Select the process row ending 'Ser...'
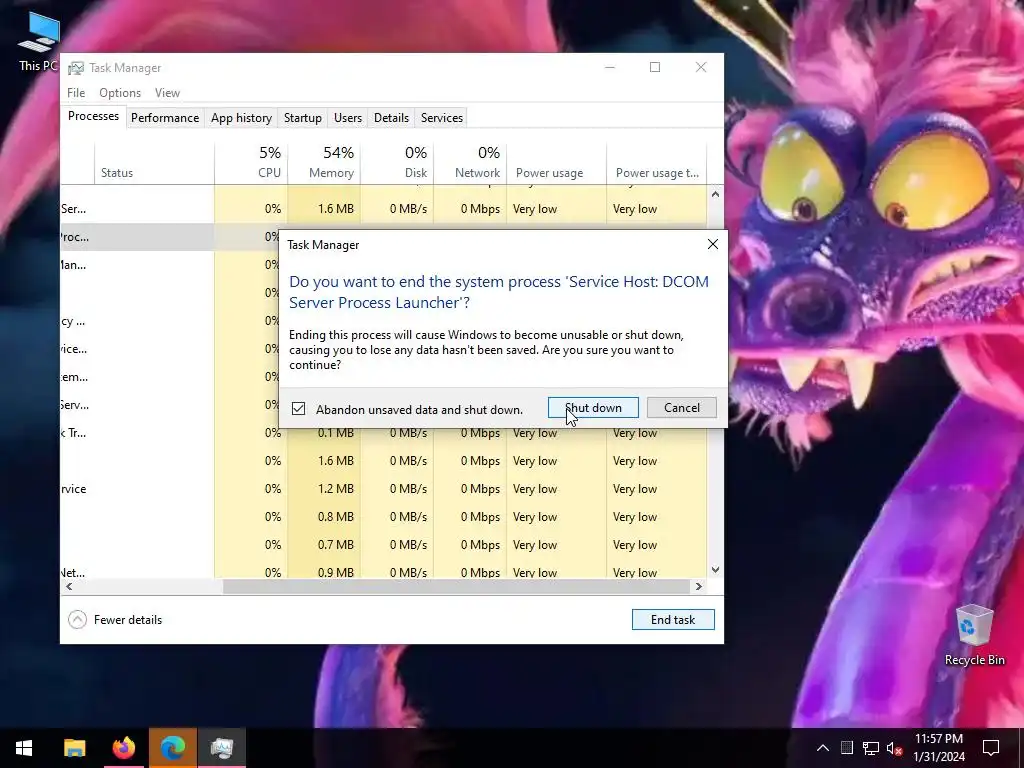 [383, 209]
